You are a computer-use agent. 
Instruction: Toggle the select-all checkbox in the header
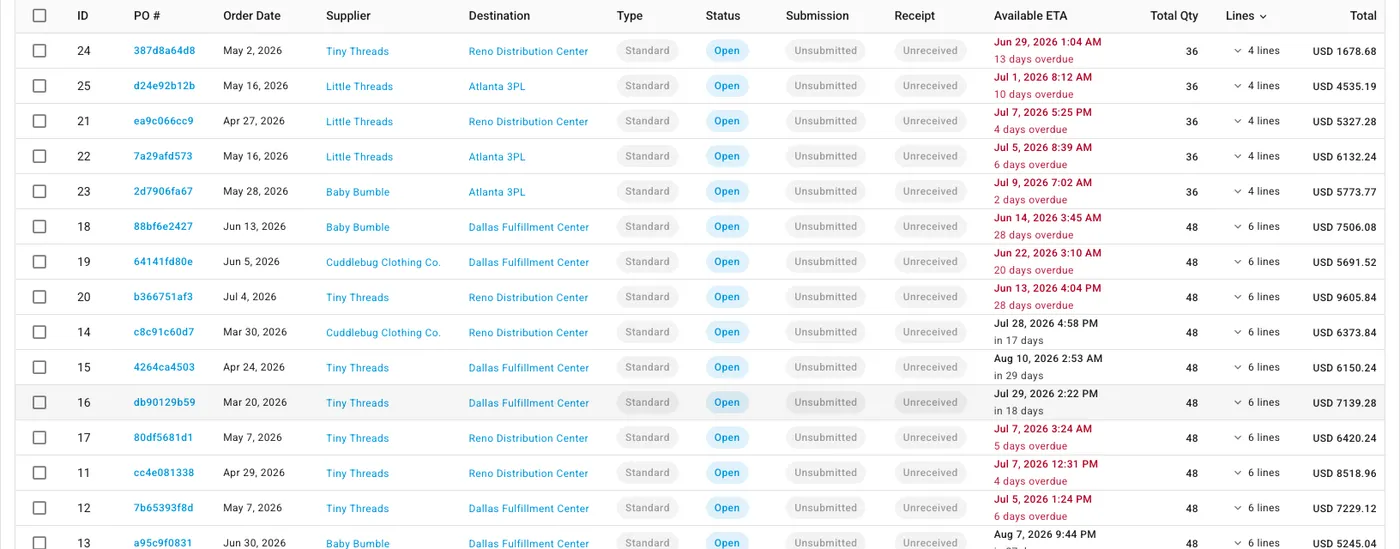coord(39,16)
